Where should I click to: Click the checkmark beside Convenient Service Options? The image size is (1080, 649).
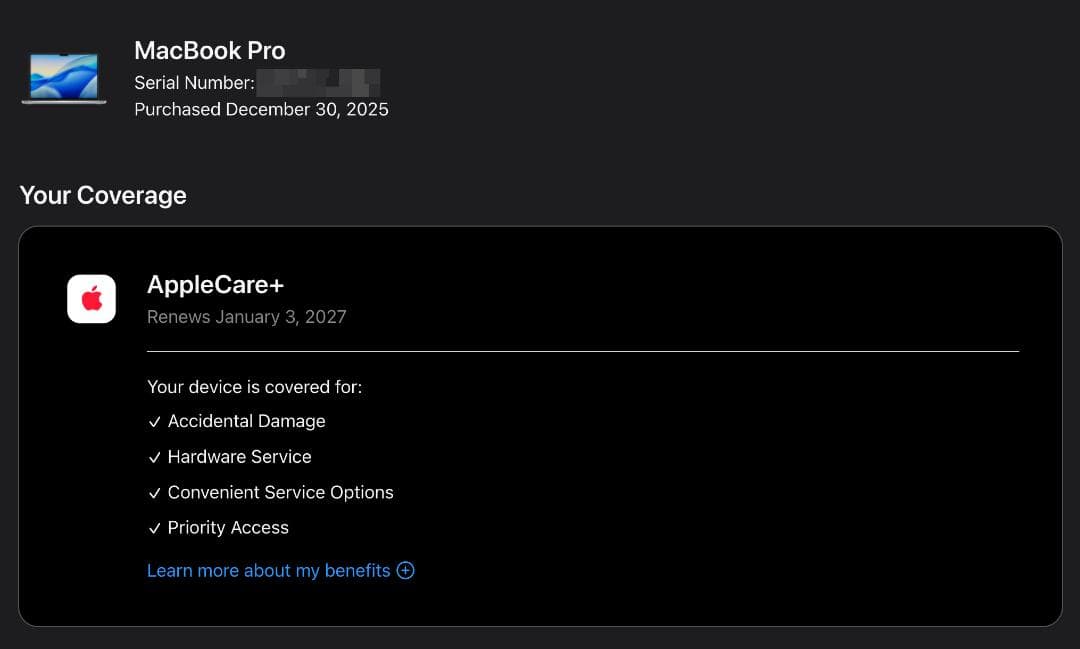coord(155,493)
